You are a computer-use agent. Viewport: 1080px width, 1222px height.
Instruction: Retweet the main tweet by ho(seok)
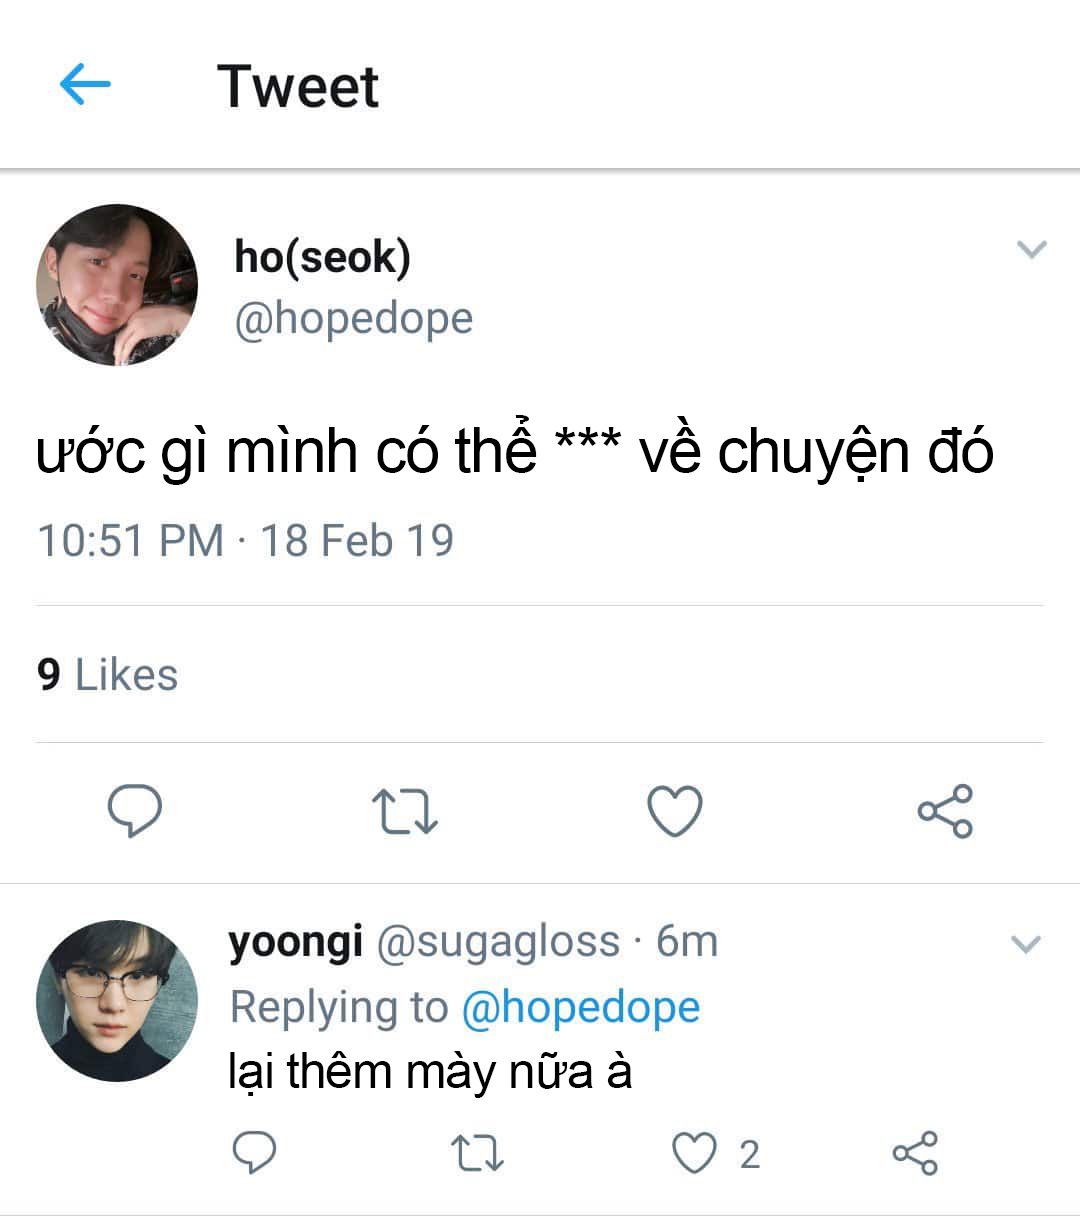pos(405,811)
